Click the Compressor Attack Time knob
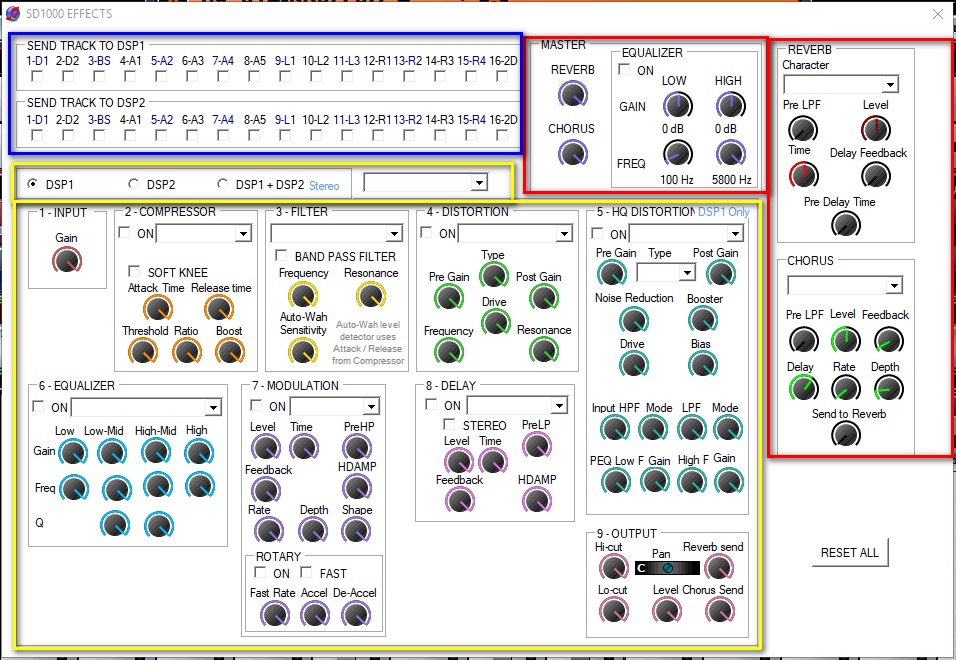Image resolution: width=956 pixels, height=660 pixels. click(x=158, y=308)
